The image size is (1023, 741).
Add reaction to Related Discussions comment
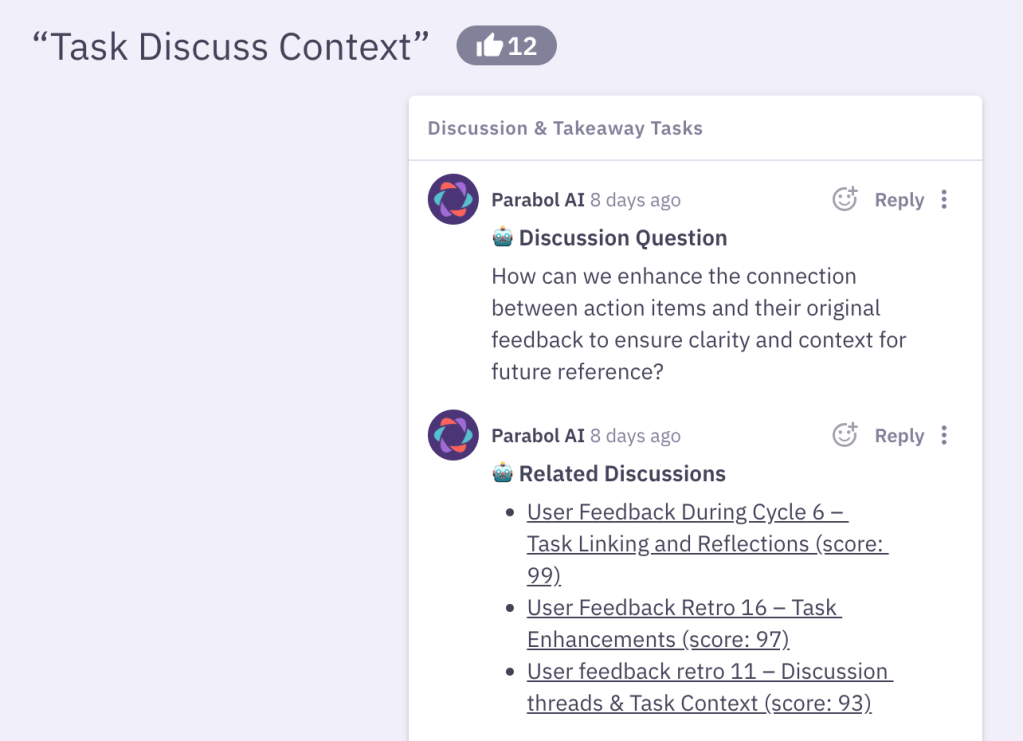click(x=844, y=434)
